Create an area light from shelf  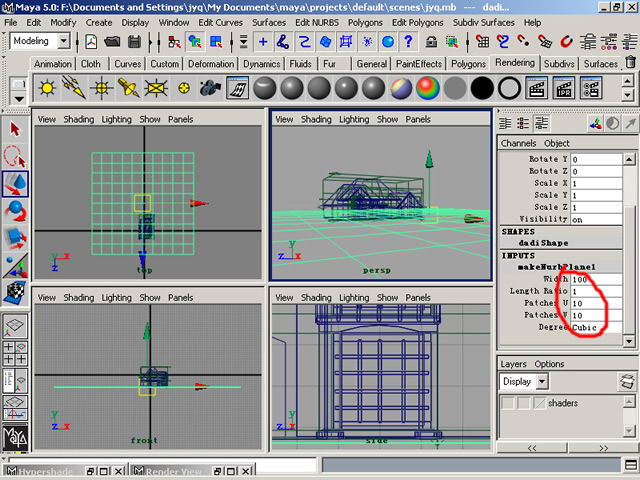[x=156, y=88]
